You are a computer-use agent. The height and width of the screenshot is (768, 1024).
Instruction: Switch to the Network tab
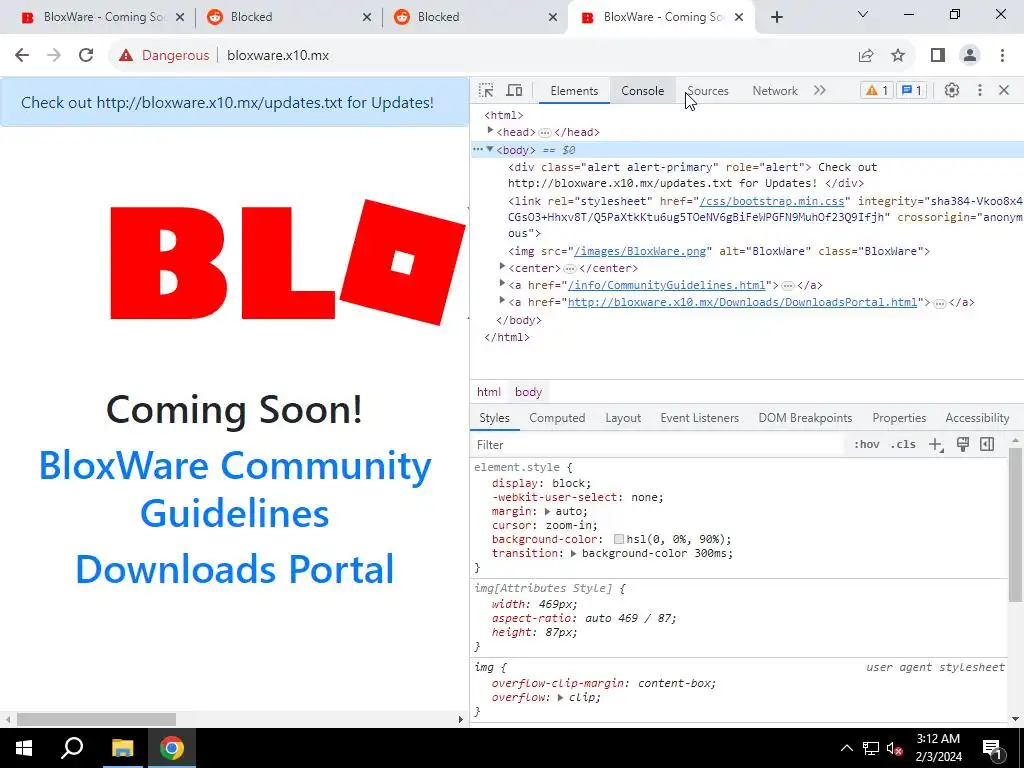[x=775, y=91]
